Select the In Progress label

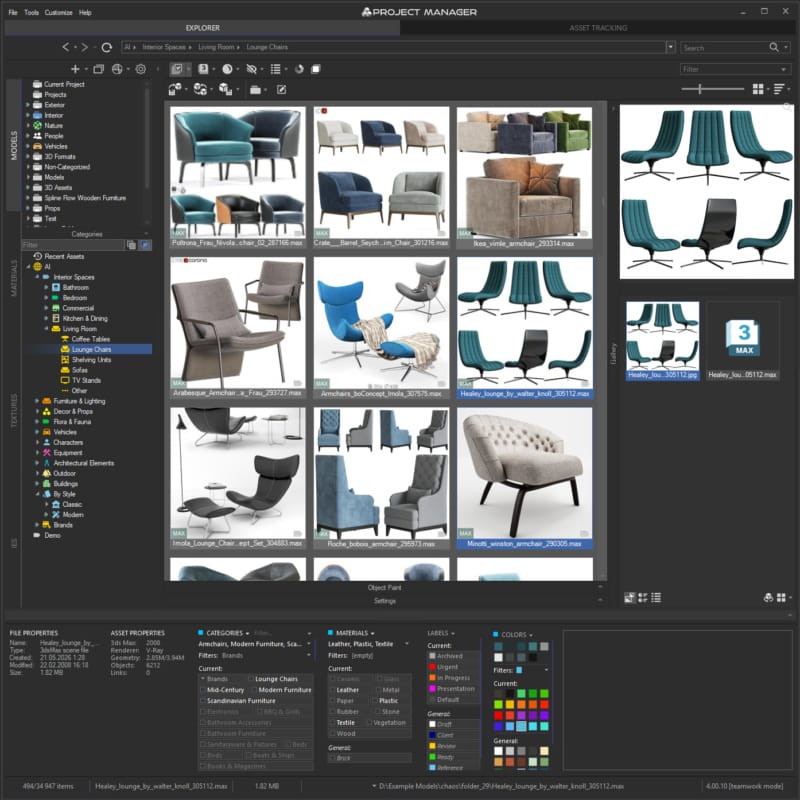click(x=453, y=678)
